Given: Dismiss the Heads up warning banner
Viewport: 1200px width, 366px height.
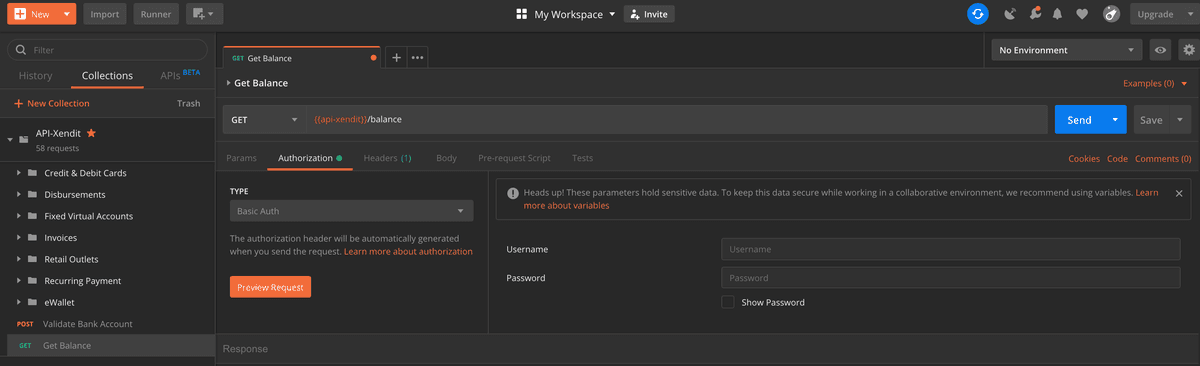Looking at the screenshot, I should [x=1178, y=193].
